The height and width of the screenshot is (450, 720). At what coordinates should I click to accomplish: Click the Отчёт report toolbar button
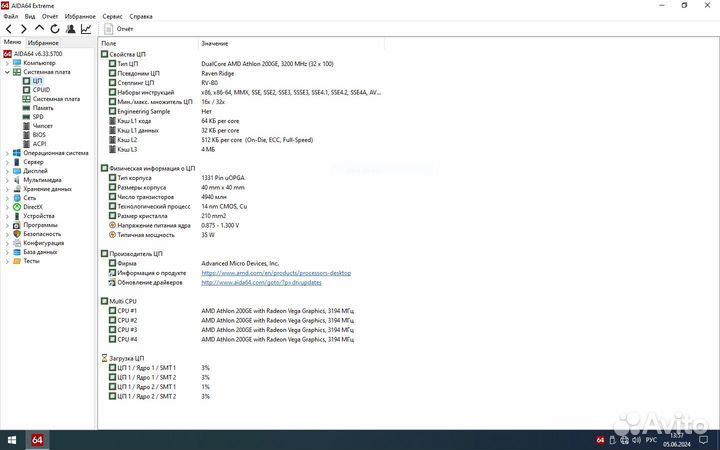[118, 29]
